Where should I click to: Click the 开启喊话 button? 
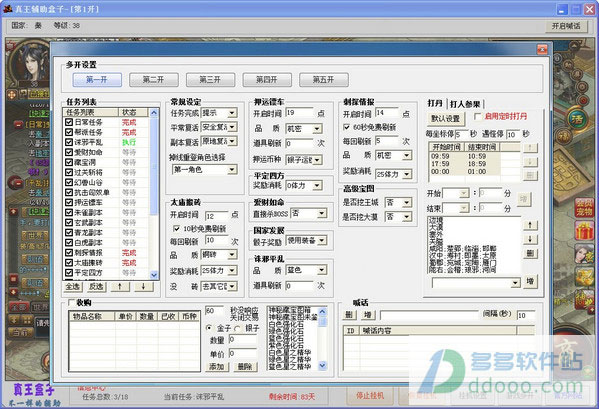click(x=566, y=26)
